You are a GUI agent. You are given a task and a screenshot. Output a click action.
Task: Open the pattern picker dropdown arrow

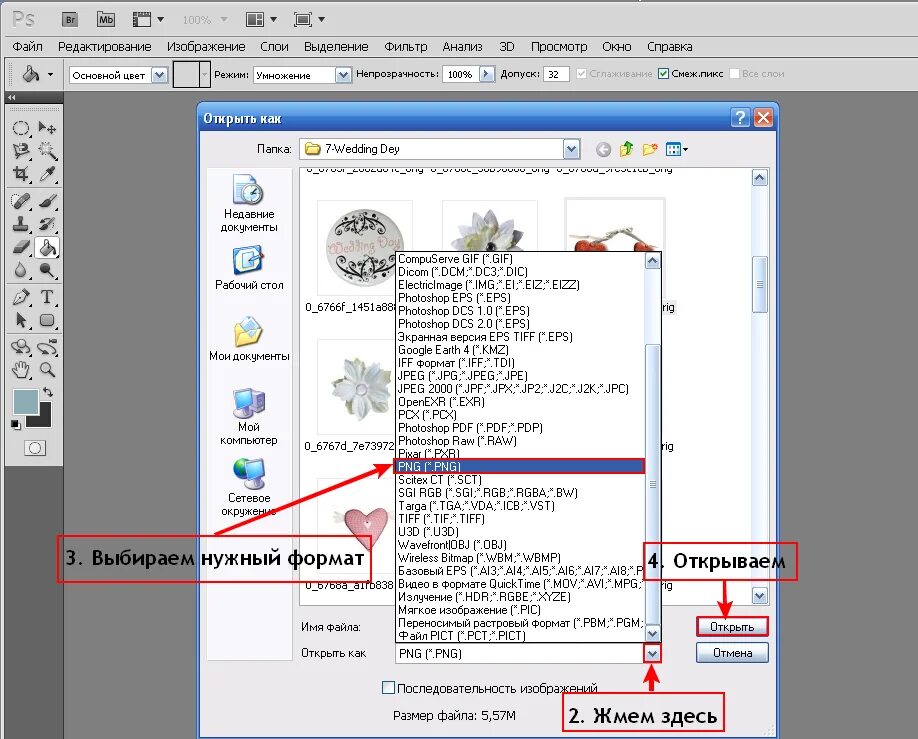tap(204, 75)
